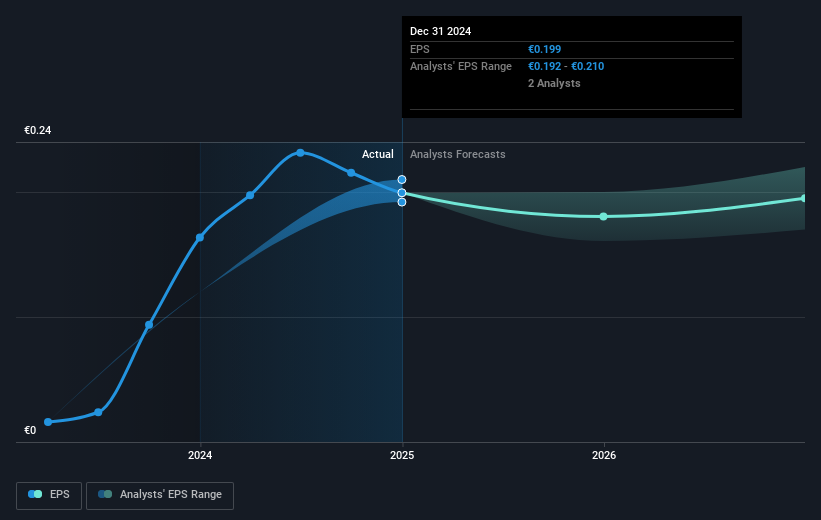
Task: Select the second EPS data point from the left
Action: pos(98,413)
